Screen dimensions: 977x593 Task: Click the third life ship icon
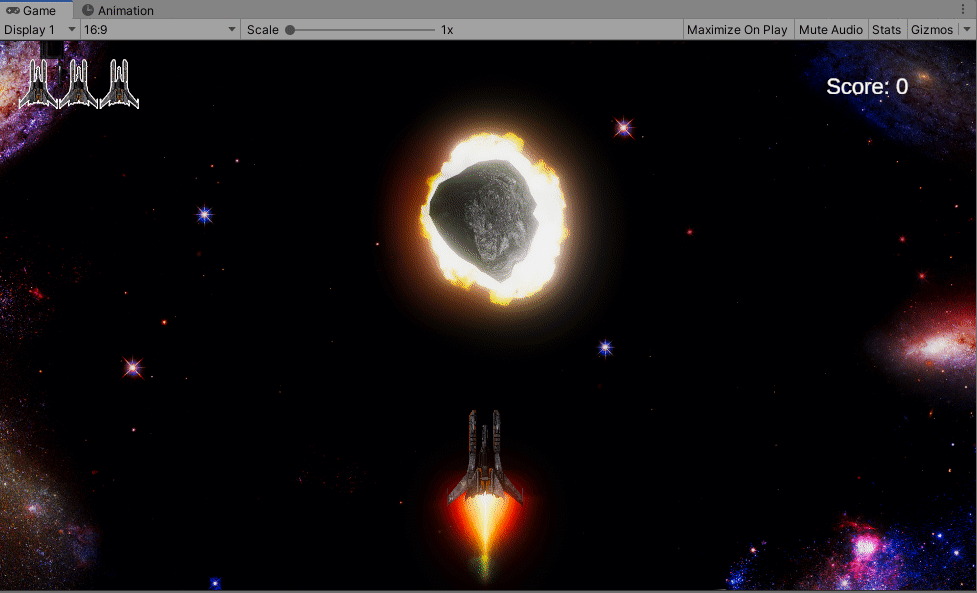119,83
